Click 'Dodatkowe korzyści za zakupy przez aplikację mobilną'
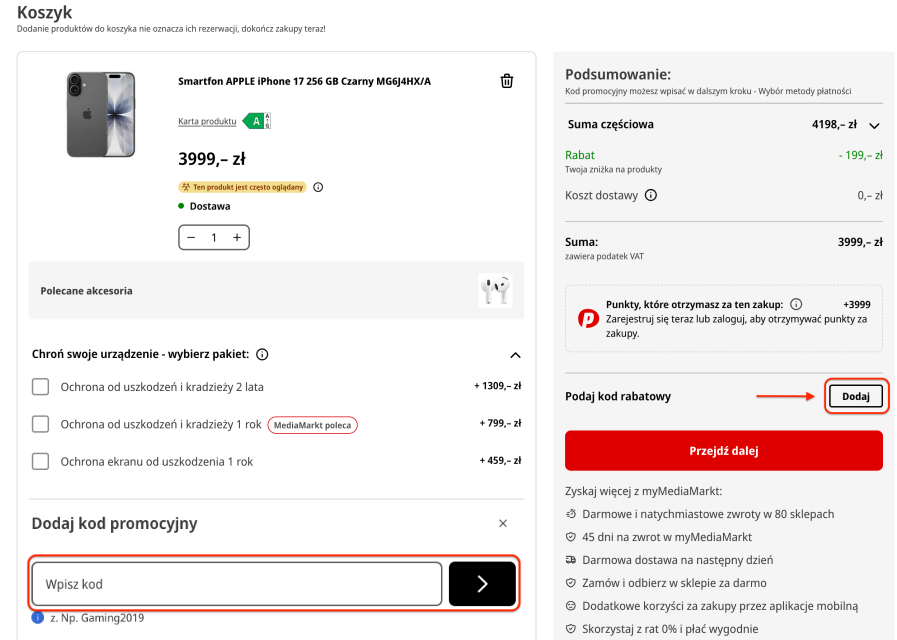This screenshot has height=640, width=897. click(x=720, y=606)
